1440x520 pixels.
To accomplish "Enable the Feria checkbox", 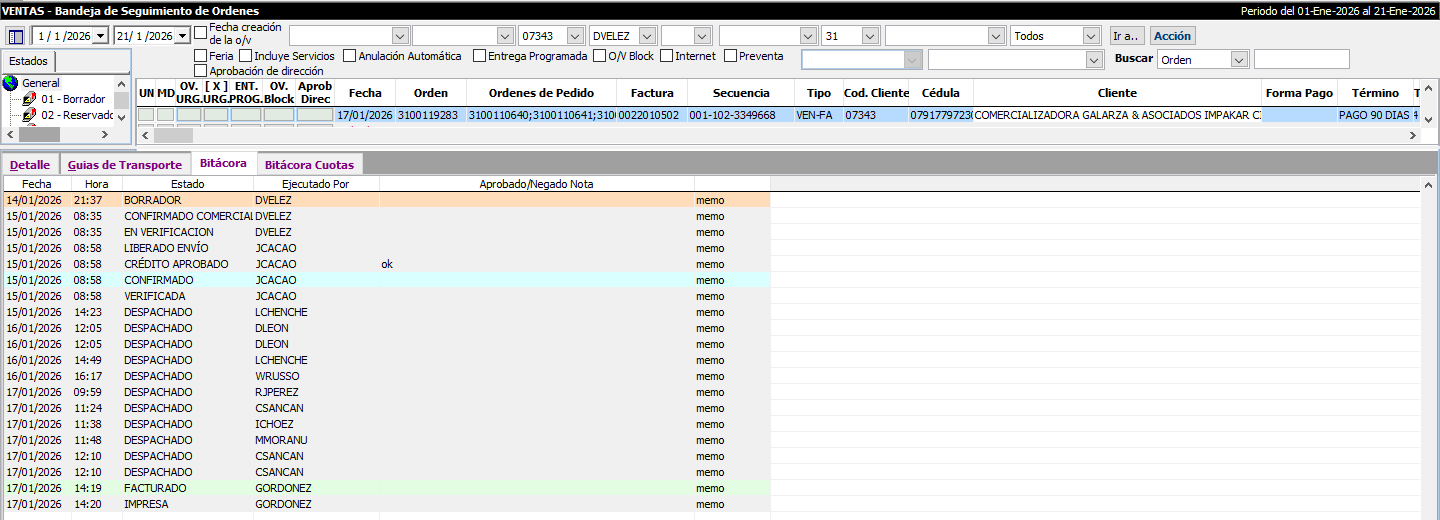I will [x=201, y=56].
